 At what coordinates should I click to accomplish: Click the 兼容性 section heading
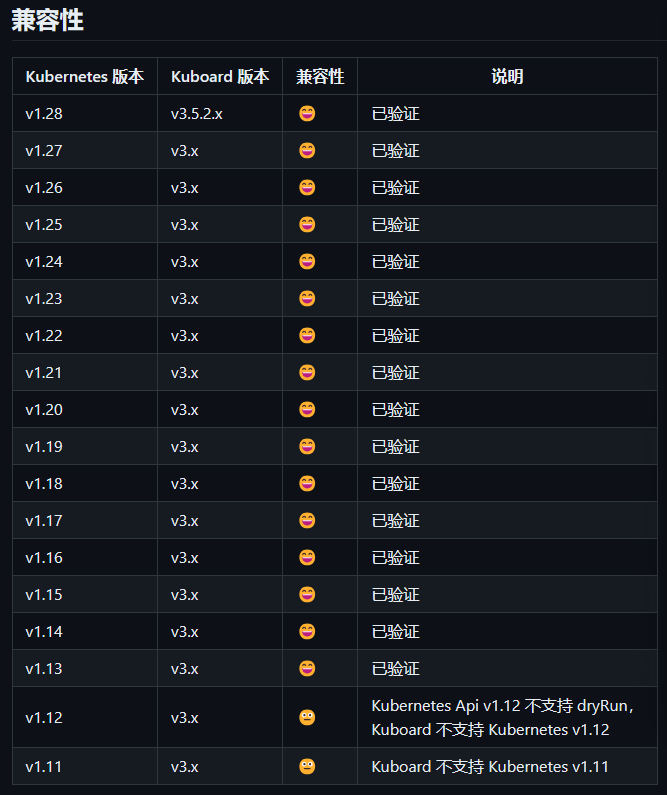point(47,21)
